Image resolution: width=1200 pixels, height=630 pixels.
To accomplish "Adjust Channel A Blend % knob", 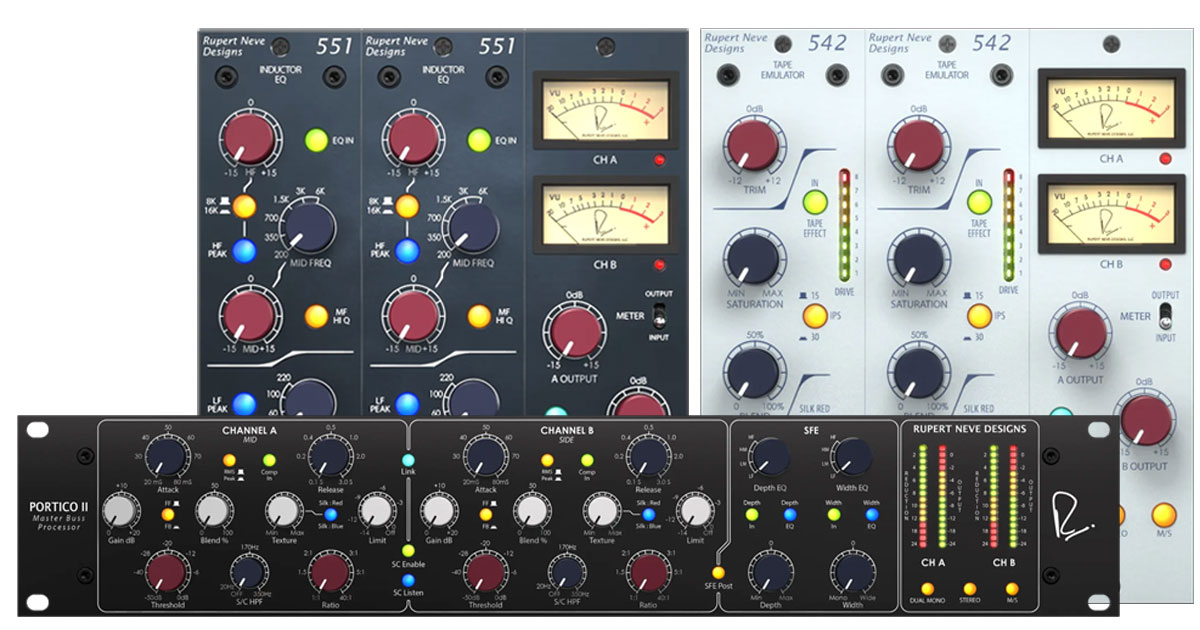I will [212, 513].
